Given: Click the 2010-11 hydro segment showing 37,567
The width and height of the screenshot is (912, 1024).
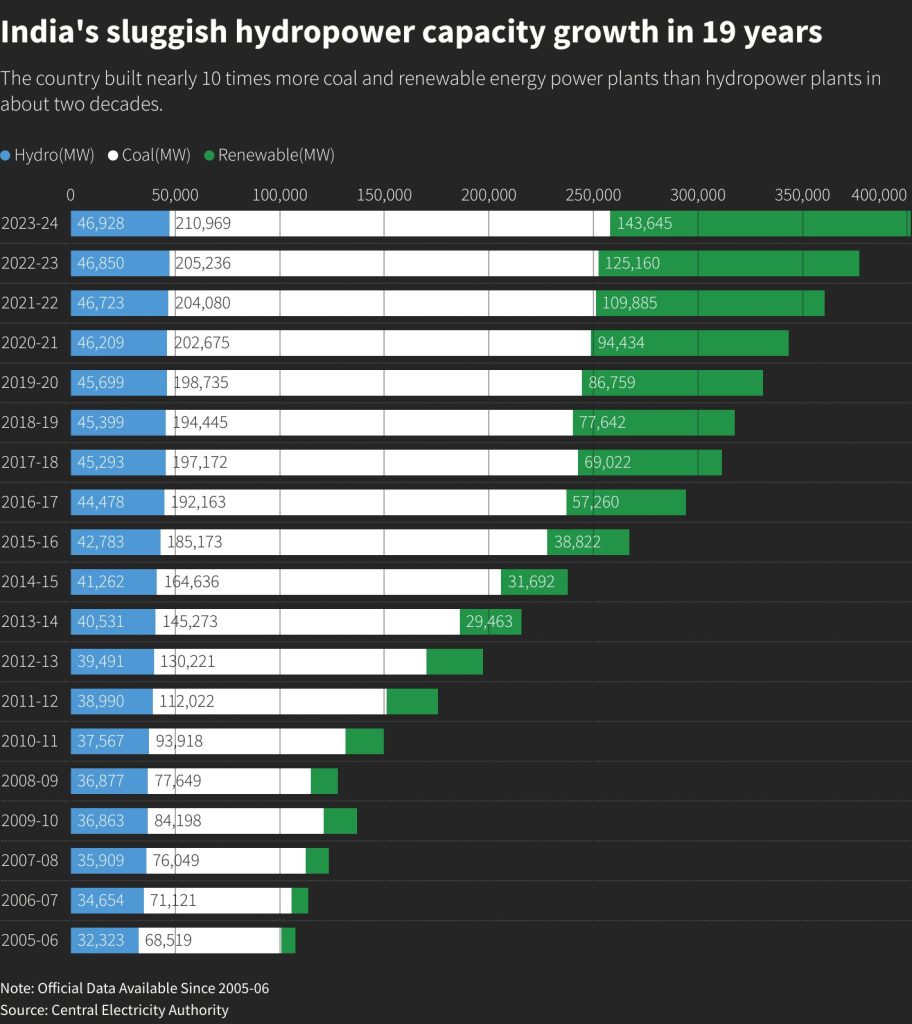Looking at the screenshot, I should click(x=109, y=741).
